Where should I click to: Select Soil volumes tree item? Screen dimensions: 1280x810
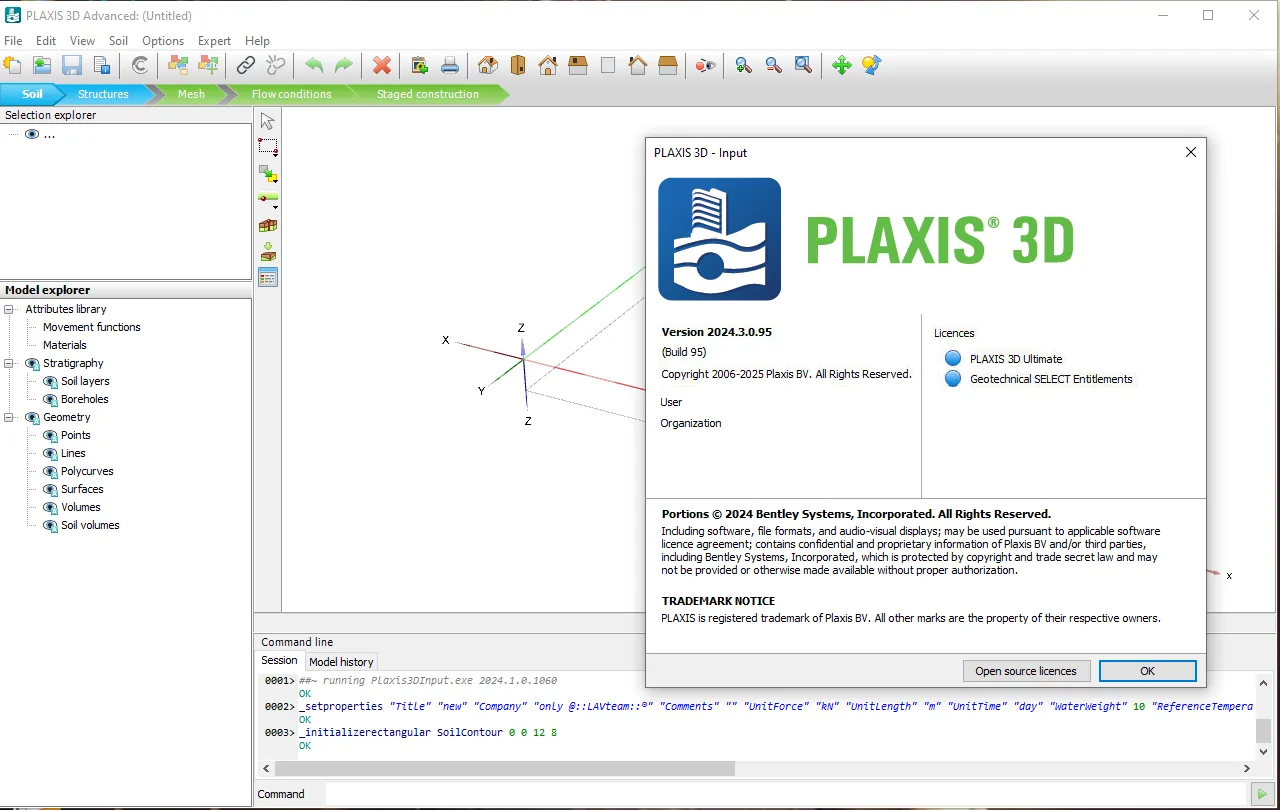pos(90,525)
